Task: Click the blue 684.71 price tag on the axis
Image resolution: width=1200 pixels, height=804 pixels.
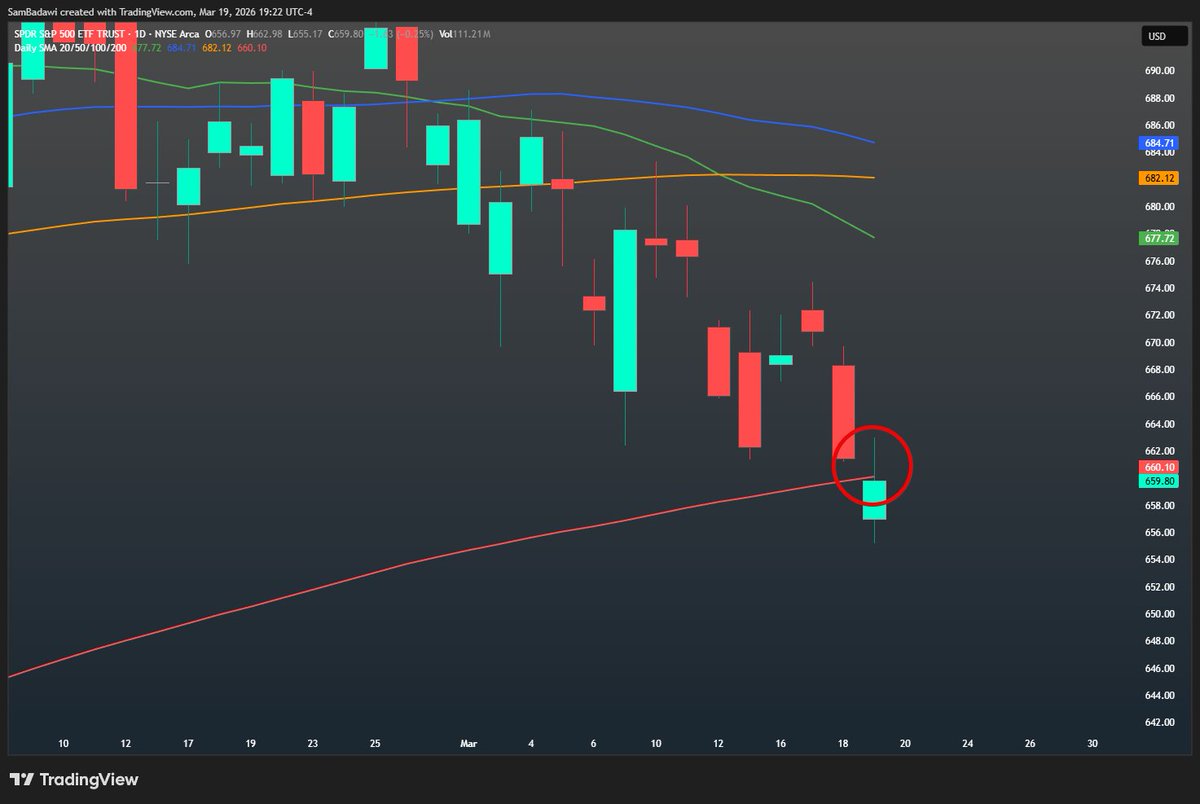Action: pyautogui.click(x=1158, y=143)
